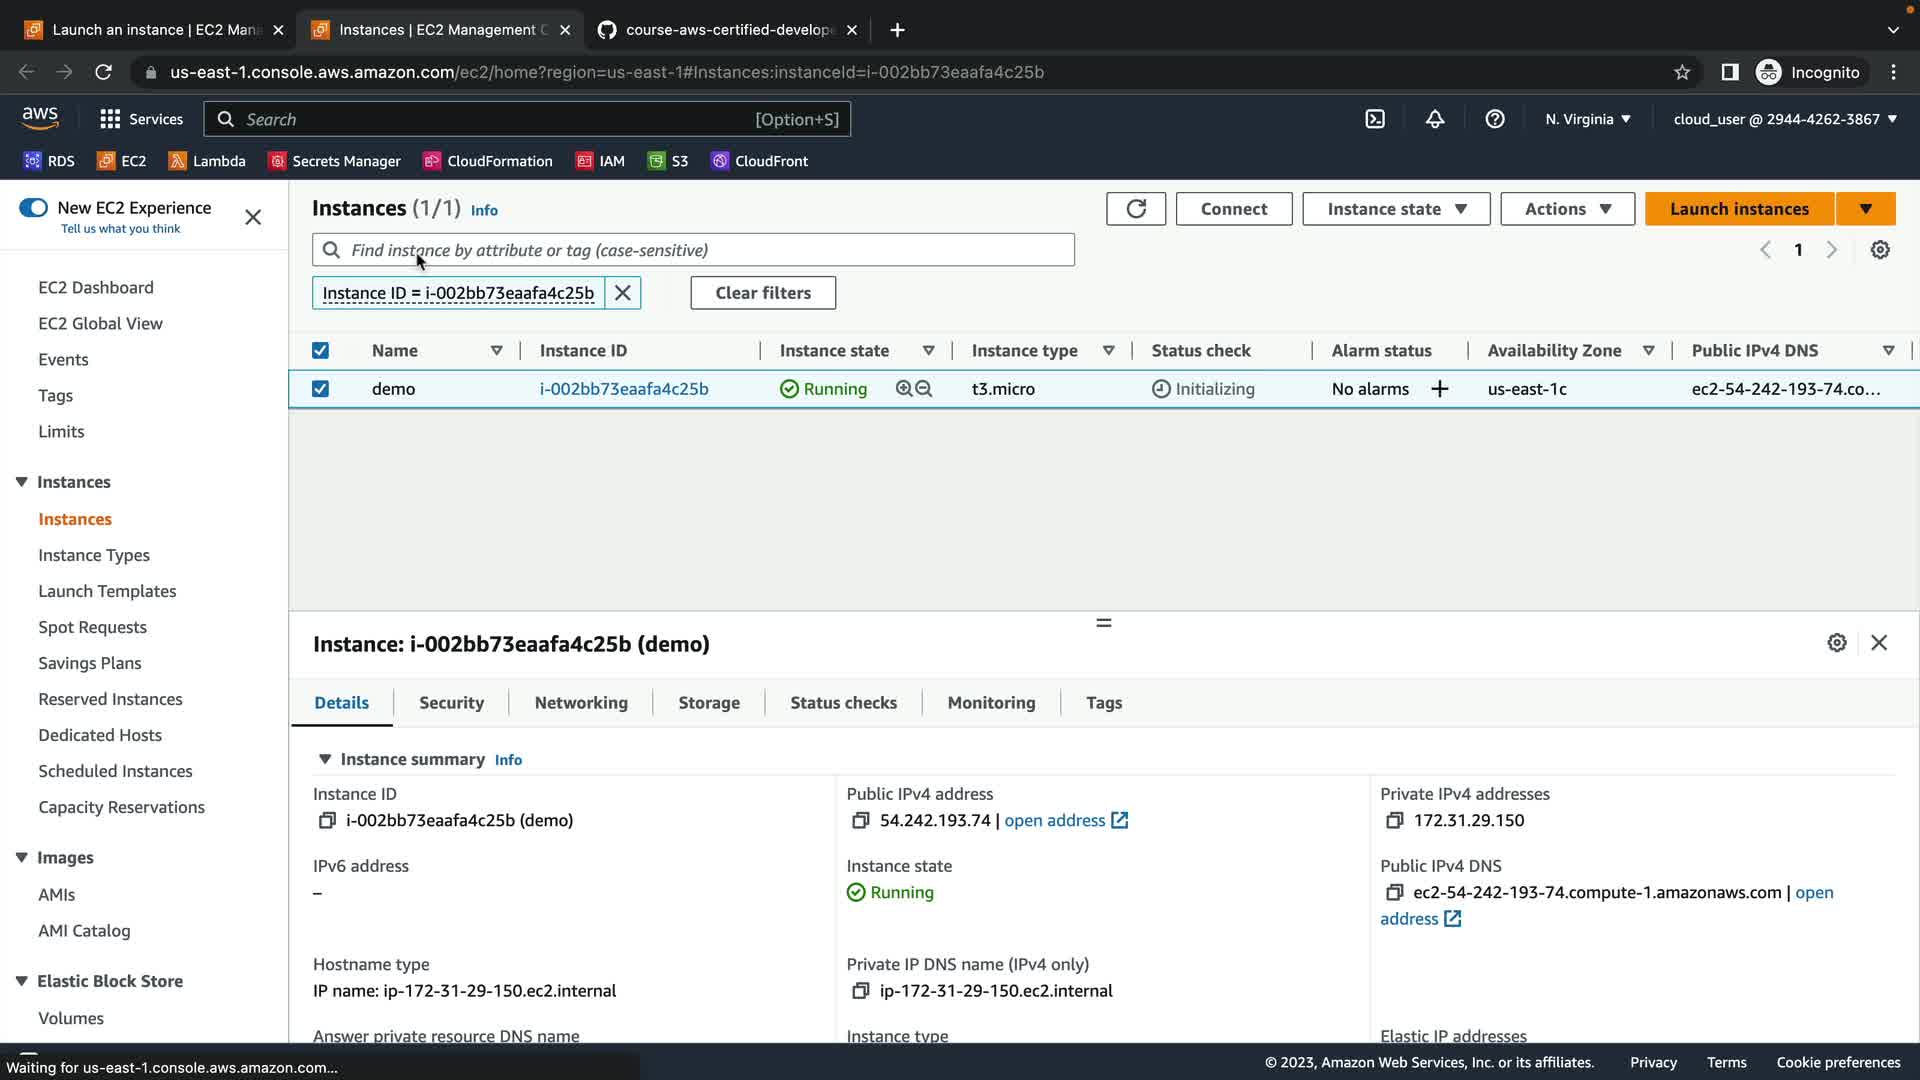1920x1080 pixels.
Task: Switch to the Networking tab
Action: click(x=581, y=703)
